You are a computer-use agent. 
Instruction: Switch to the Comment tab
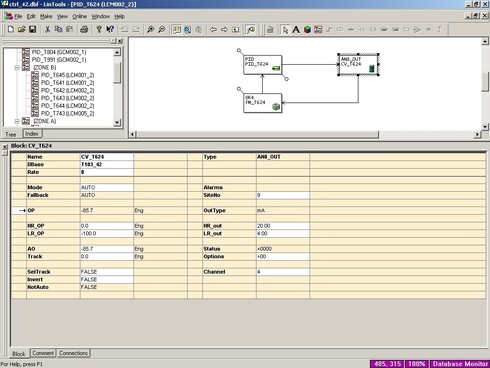[x=43, y=353]
